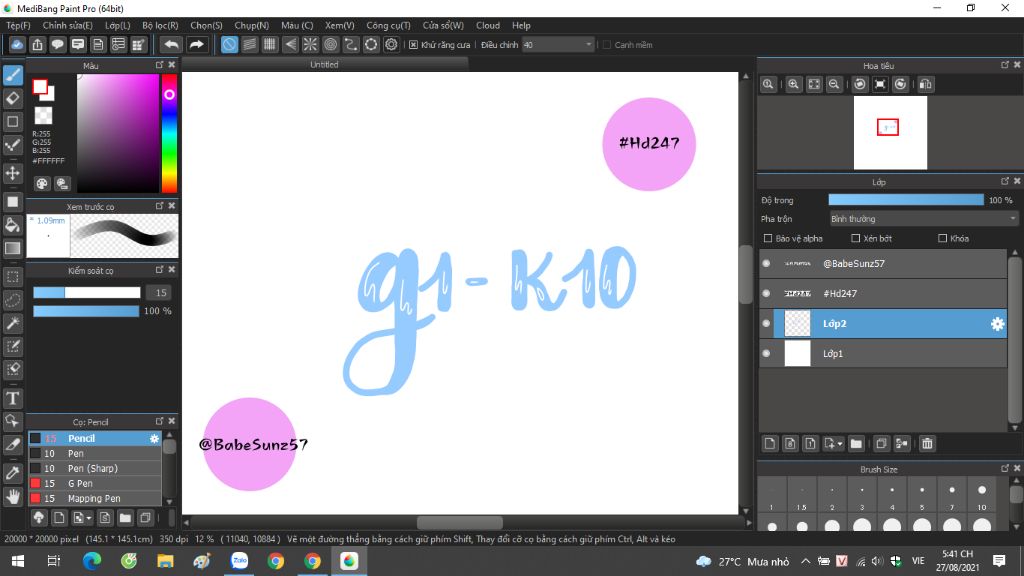1024x576 pixels.
Task: Click the Undo arrow in the toolbar
Action: point(171,44)
